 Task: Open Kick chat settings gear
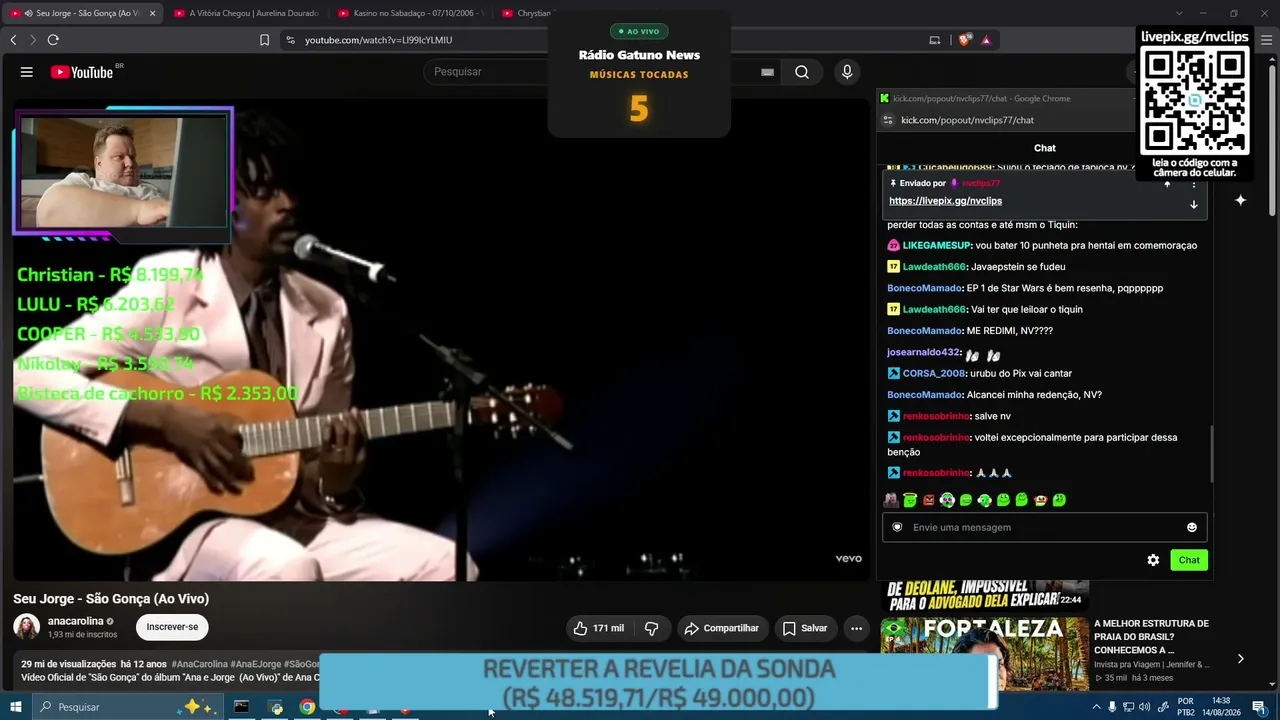point(1153,560)
